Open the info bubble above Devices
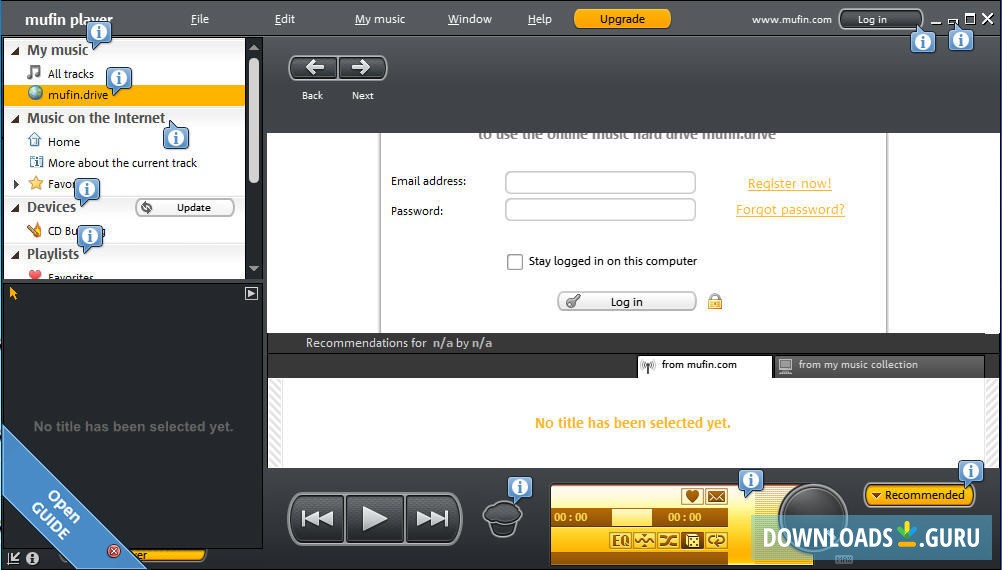The height and width of the screenshot is (570, 1002). point(86,190)
